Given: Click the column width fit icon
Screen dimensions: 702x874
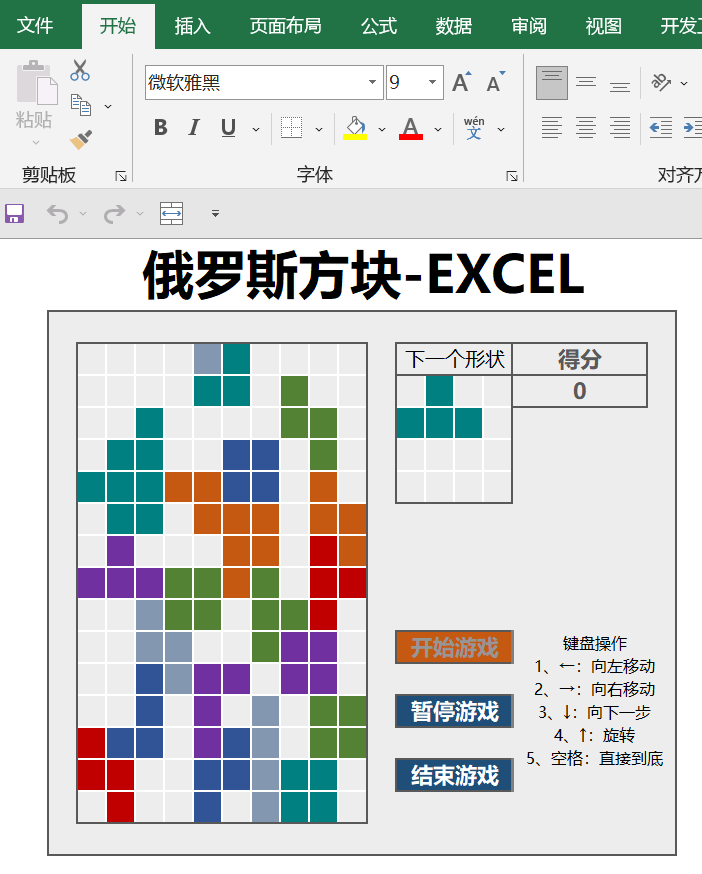Looking at the screenshot, I should (x=171, y=213).
